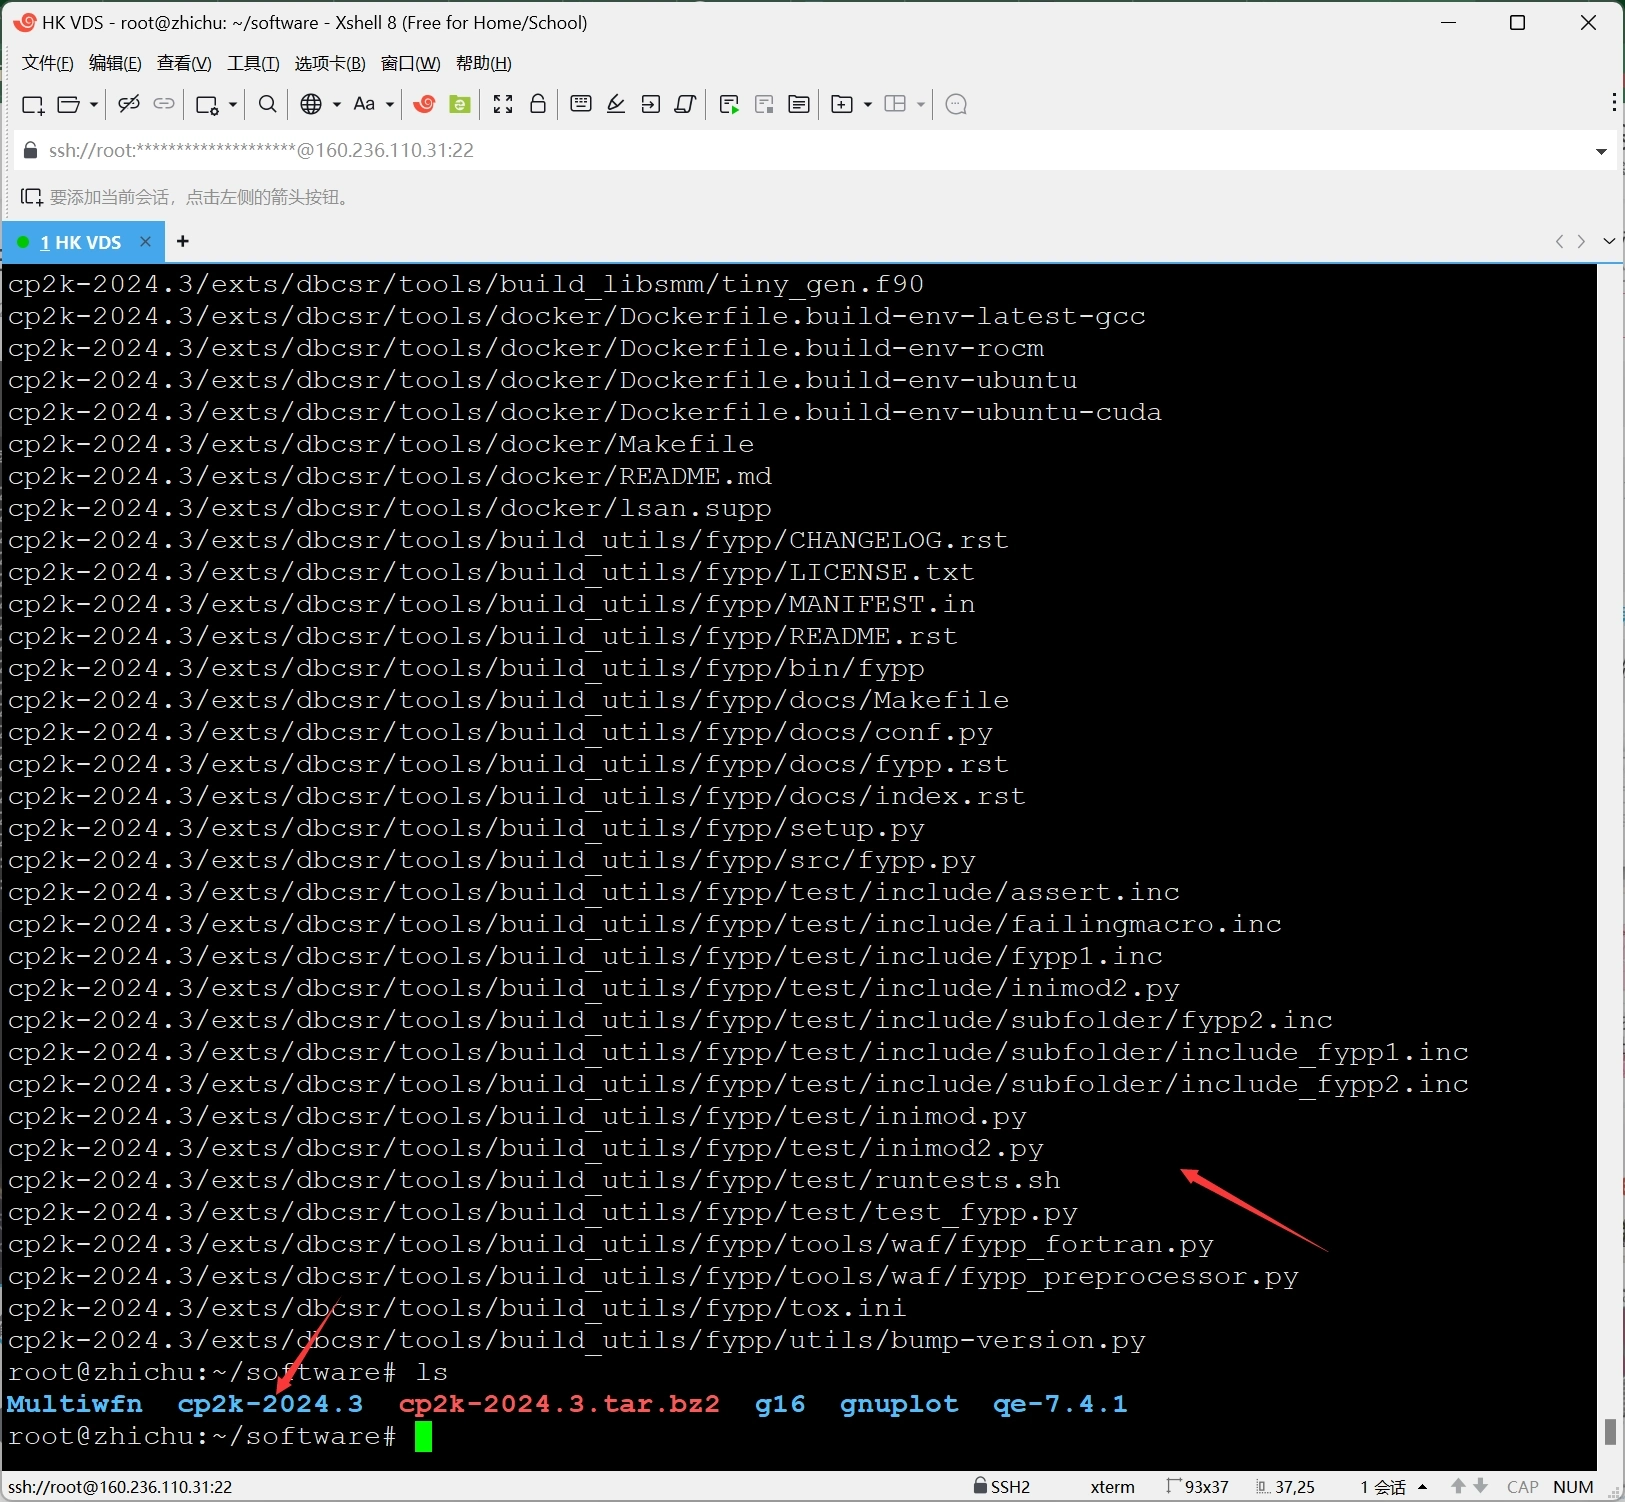Screen dimensions: 1625x1502
Task: Open the 查看(V) menu
Action: point(184,63)
